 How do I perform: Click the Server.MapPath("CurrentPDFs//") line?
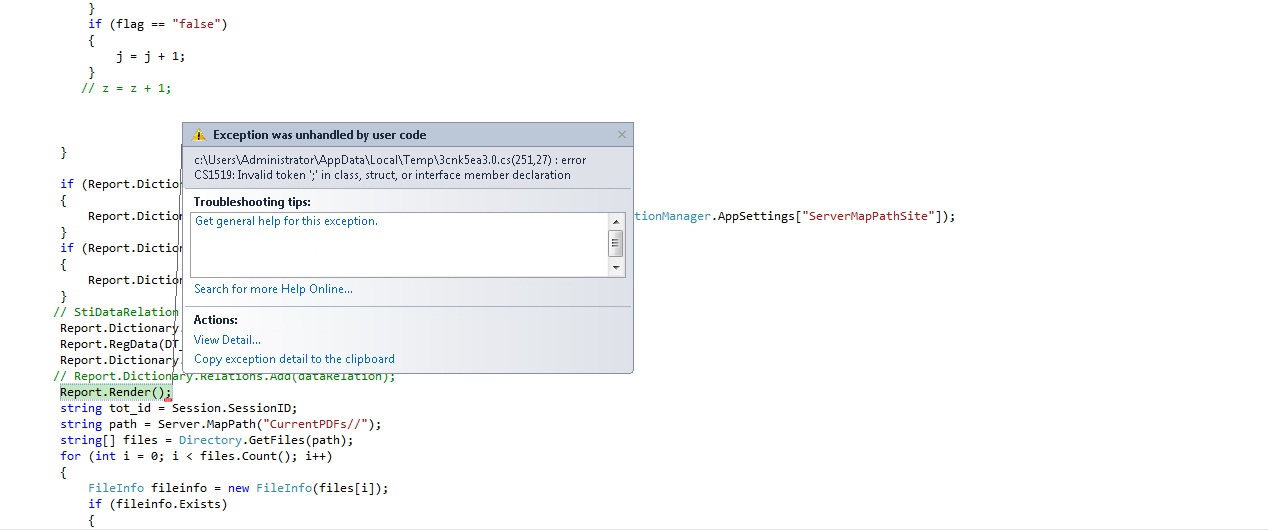[x=221, y=424]
